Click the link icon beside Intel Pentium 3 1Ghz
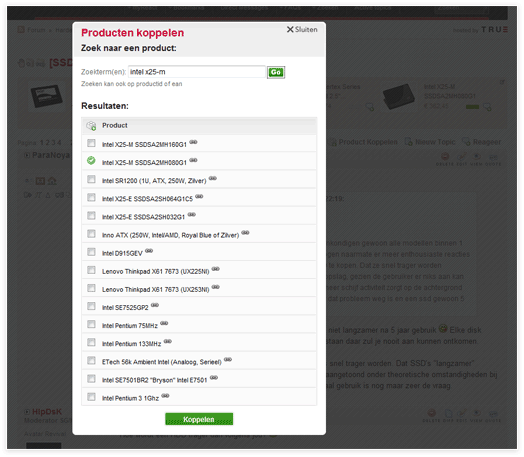 click(165, 396)
